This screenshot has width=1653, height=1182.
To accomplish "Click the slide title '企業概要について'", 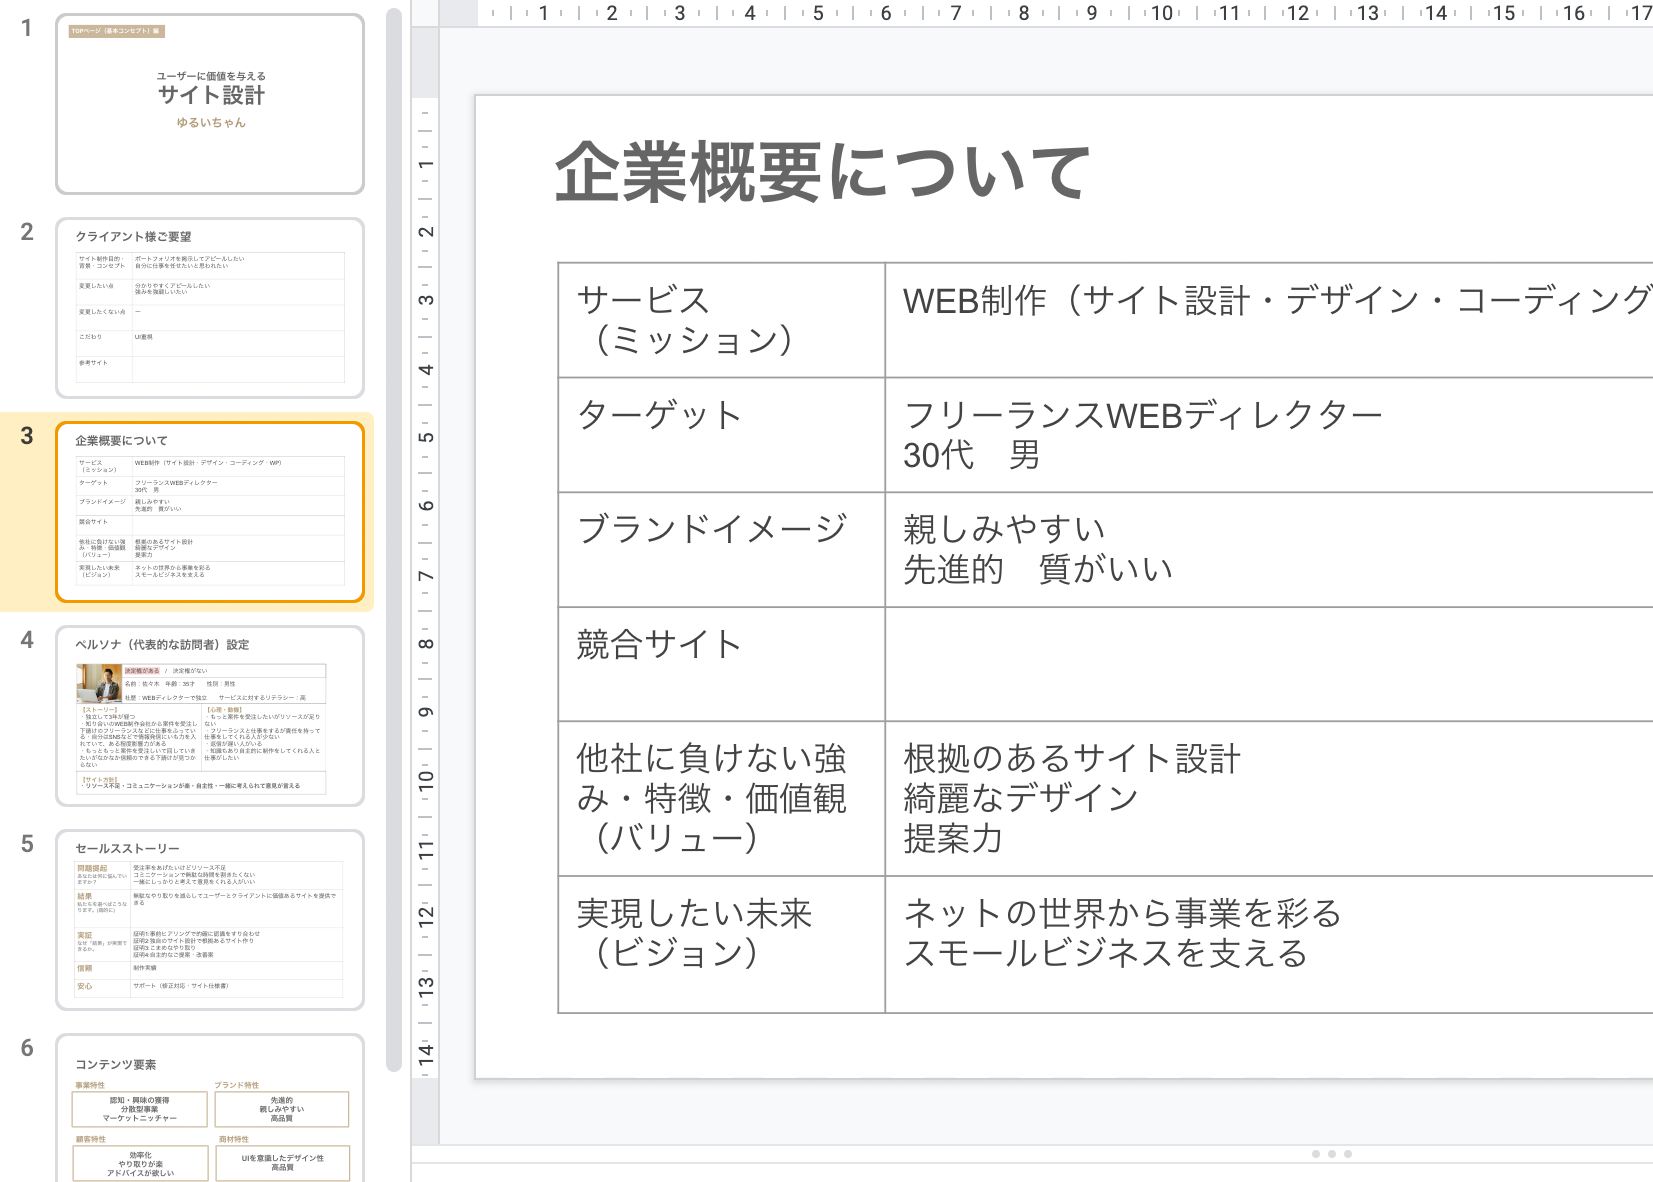I will click(x=822, y=172).
